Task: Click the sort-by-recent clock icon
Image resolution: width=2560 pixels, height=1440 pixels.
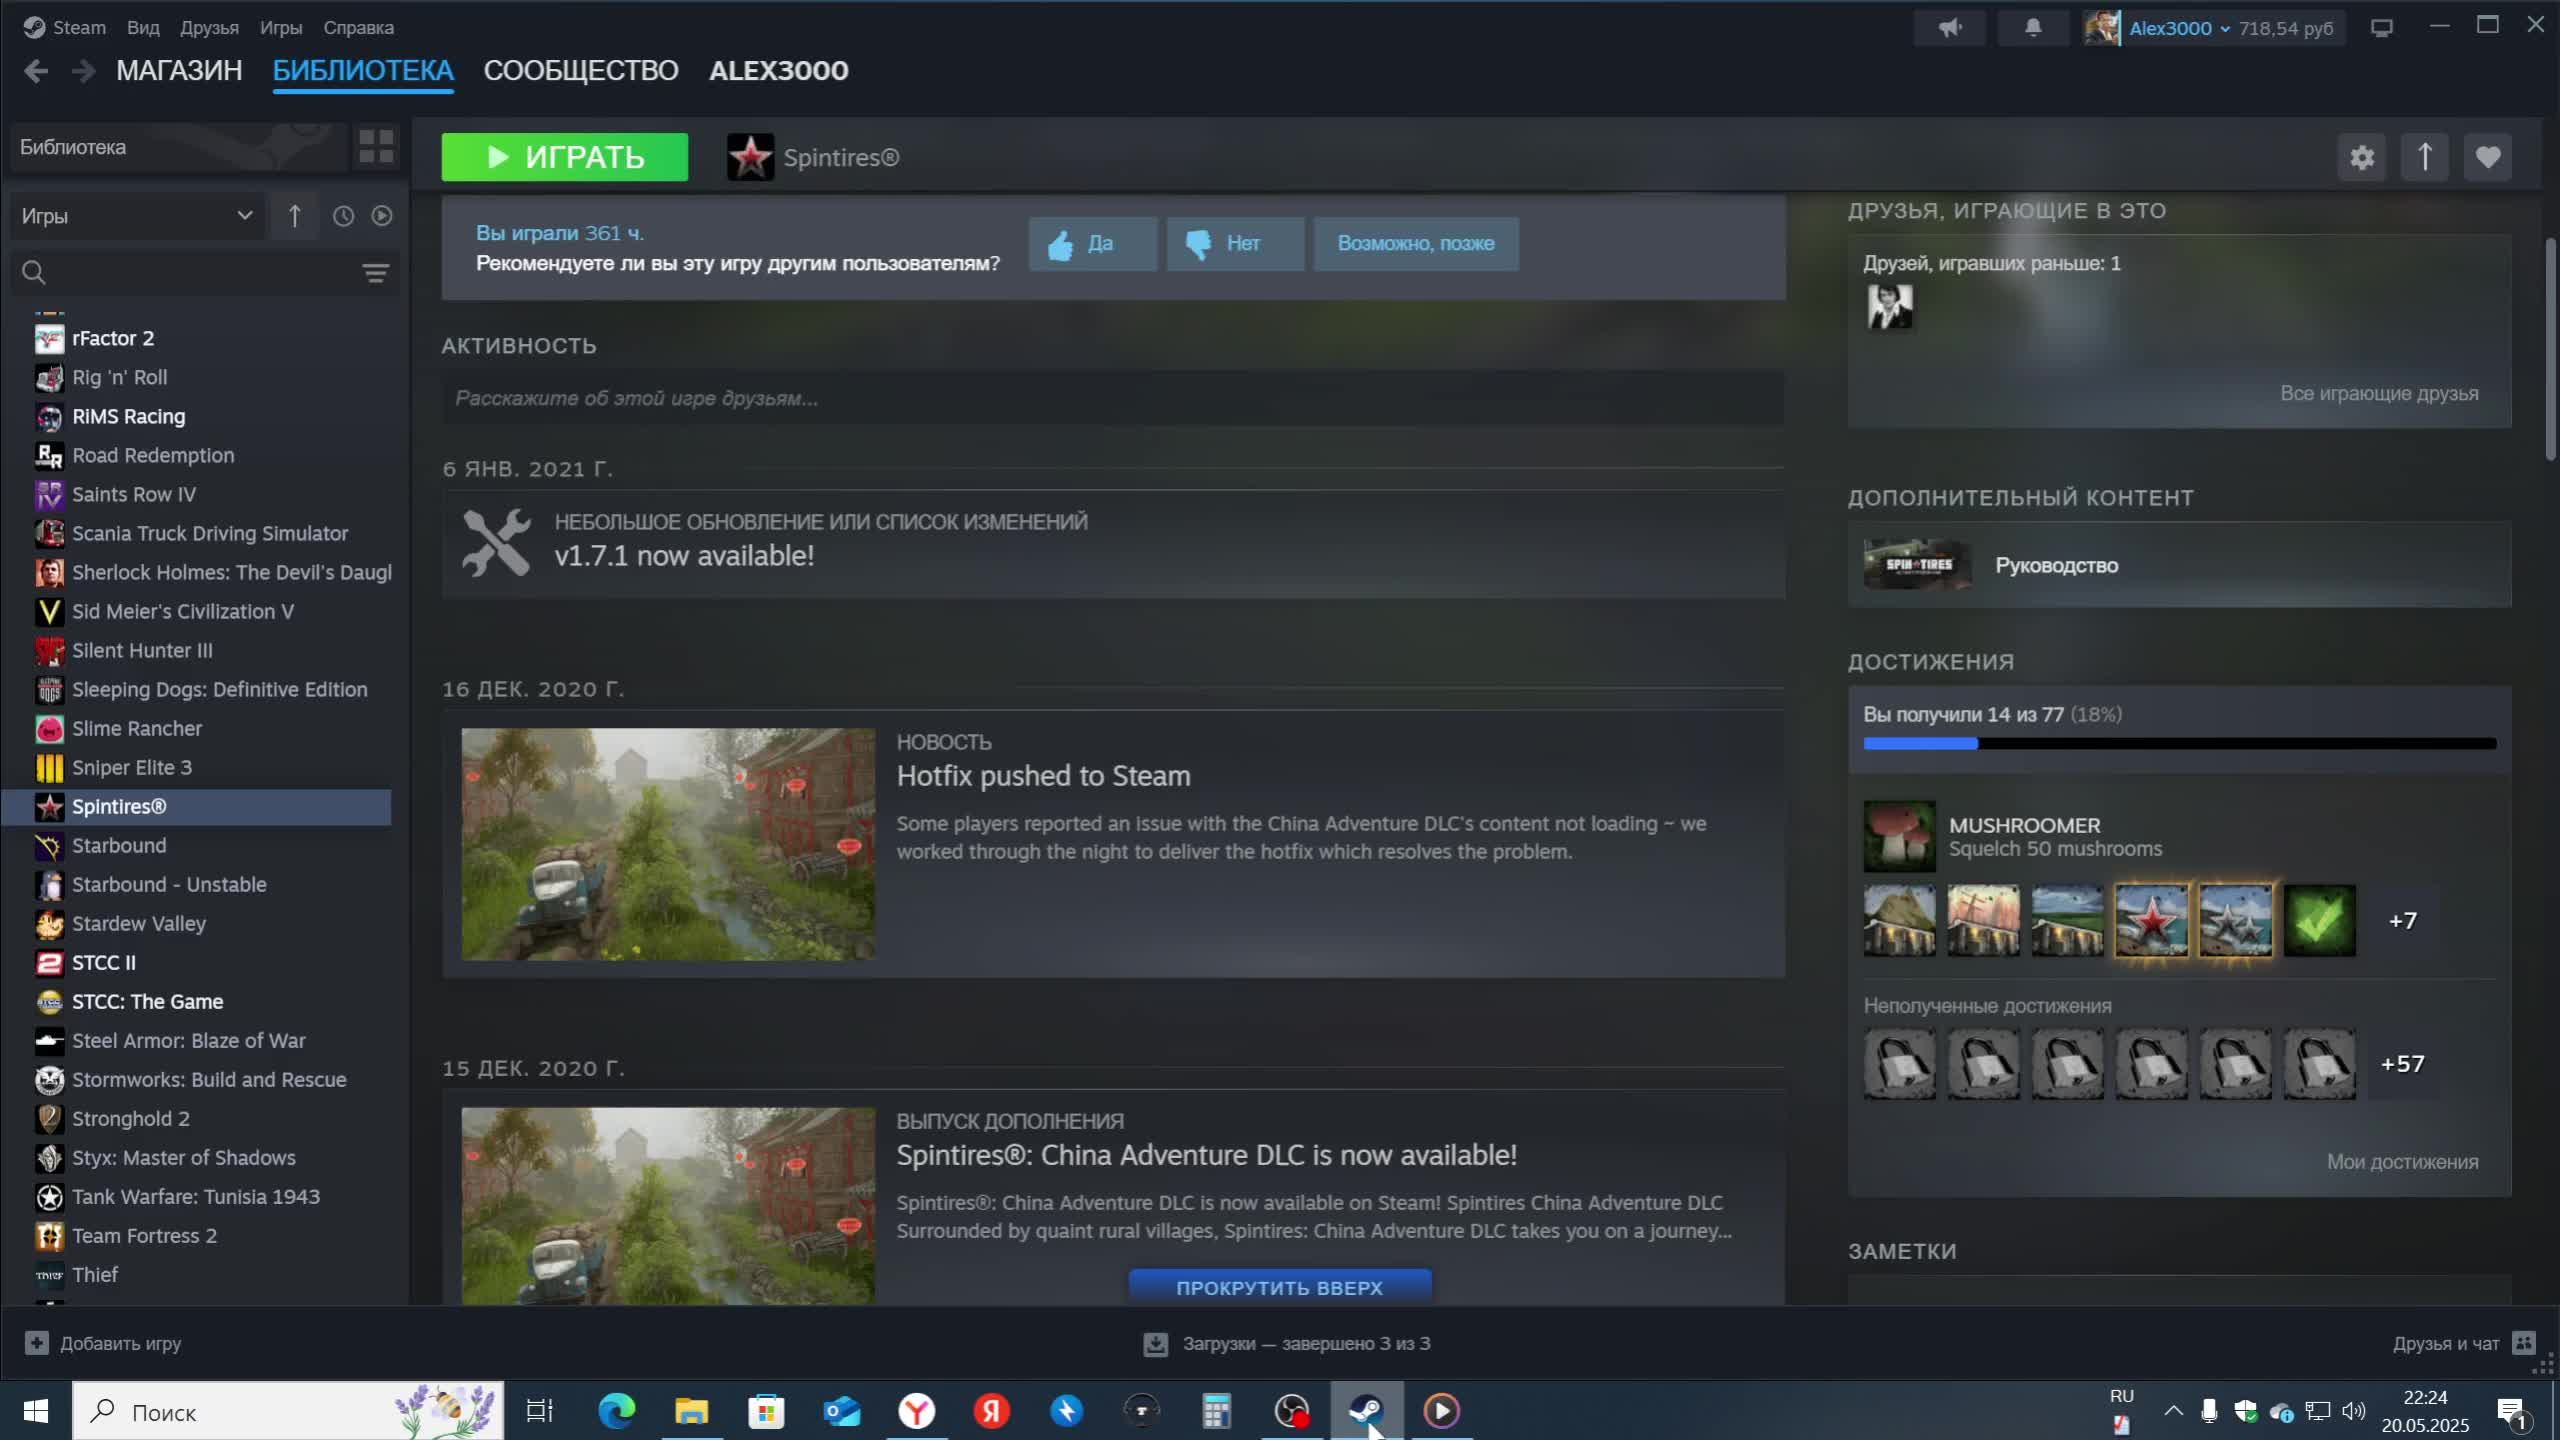Action: click(343, 216)
